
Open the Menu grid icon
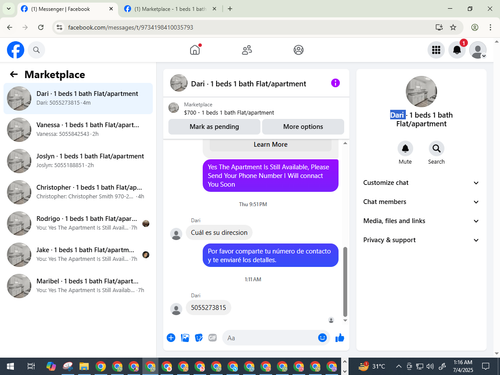click(436, 50)
